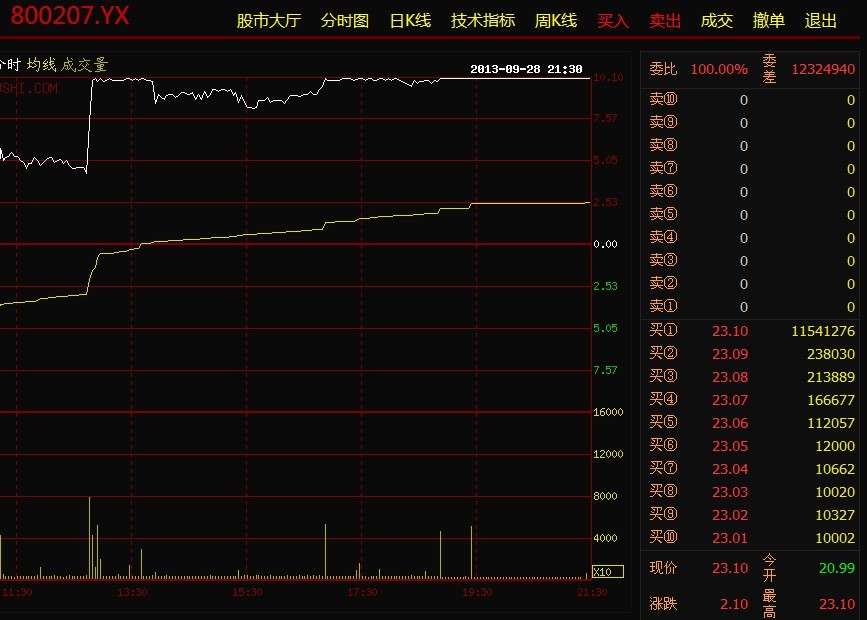Image resolution: width=867 pixels, height=620 pixels.
Task: Click the red 买入 button
Action: [x=613, y=21]
